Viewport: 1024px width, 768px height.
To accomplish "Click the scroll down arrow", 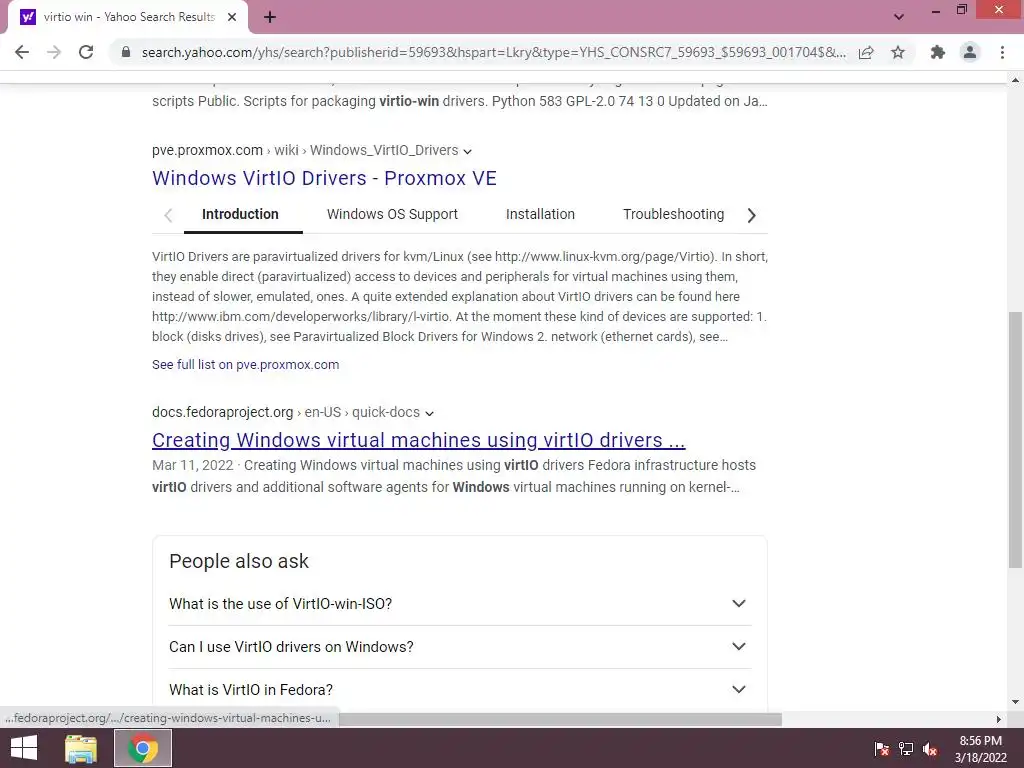I will click(1015, 703).
